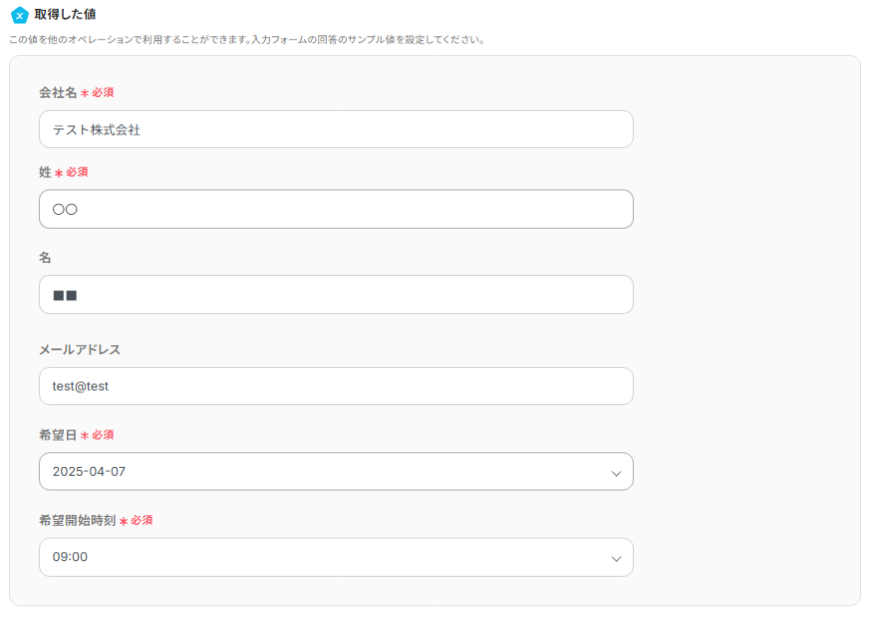The height and width of the screenshot is (620, 871).
Task: Focus the 姓 input containing ○○
Action: point(336,209)
